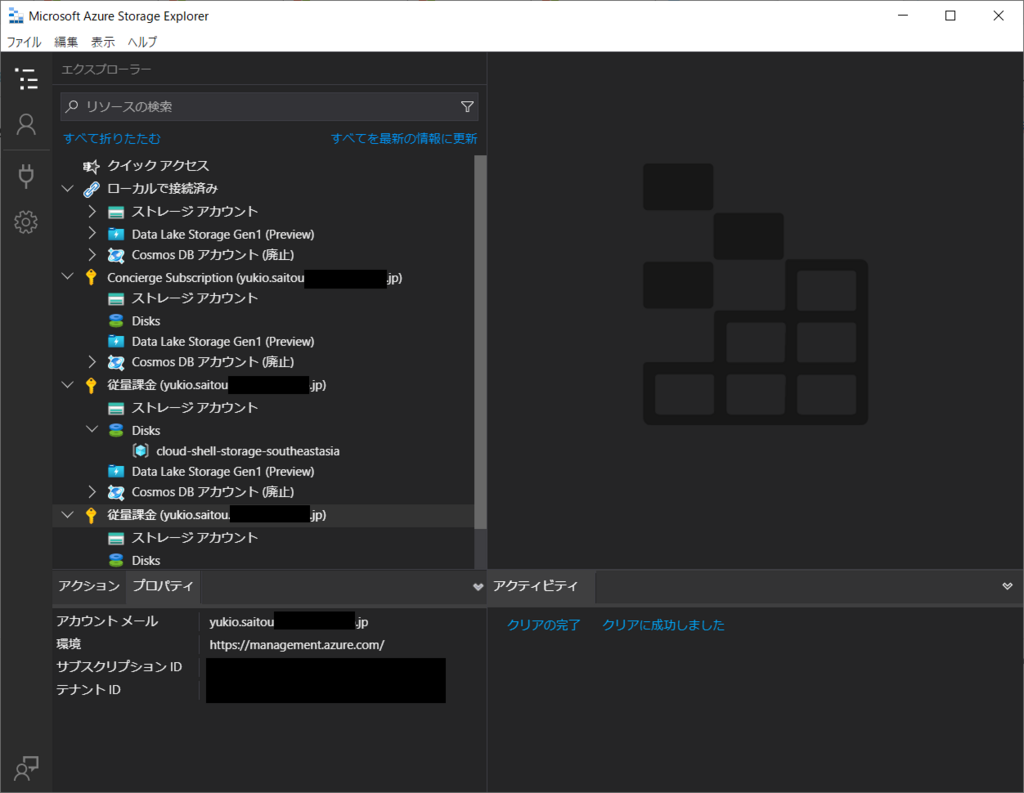Open the ファイル menu
The height and width of the screenshot is (793, 1024).
click(24, 42)
